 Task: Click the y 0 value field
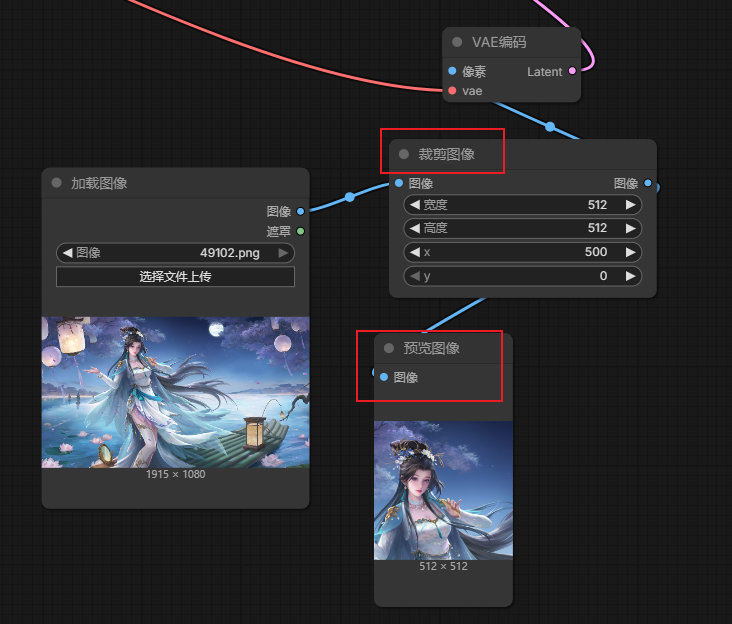[x=522, y=276]
